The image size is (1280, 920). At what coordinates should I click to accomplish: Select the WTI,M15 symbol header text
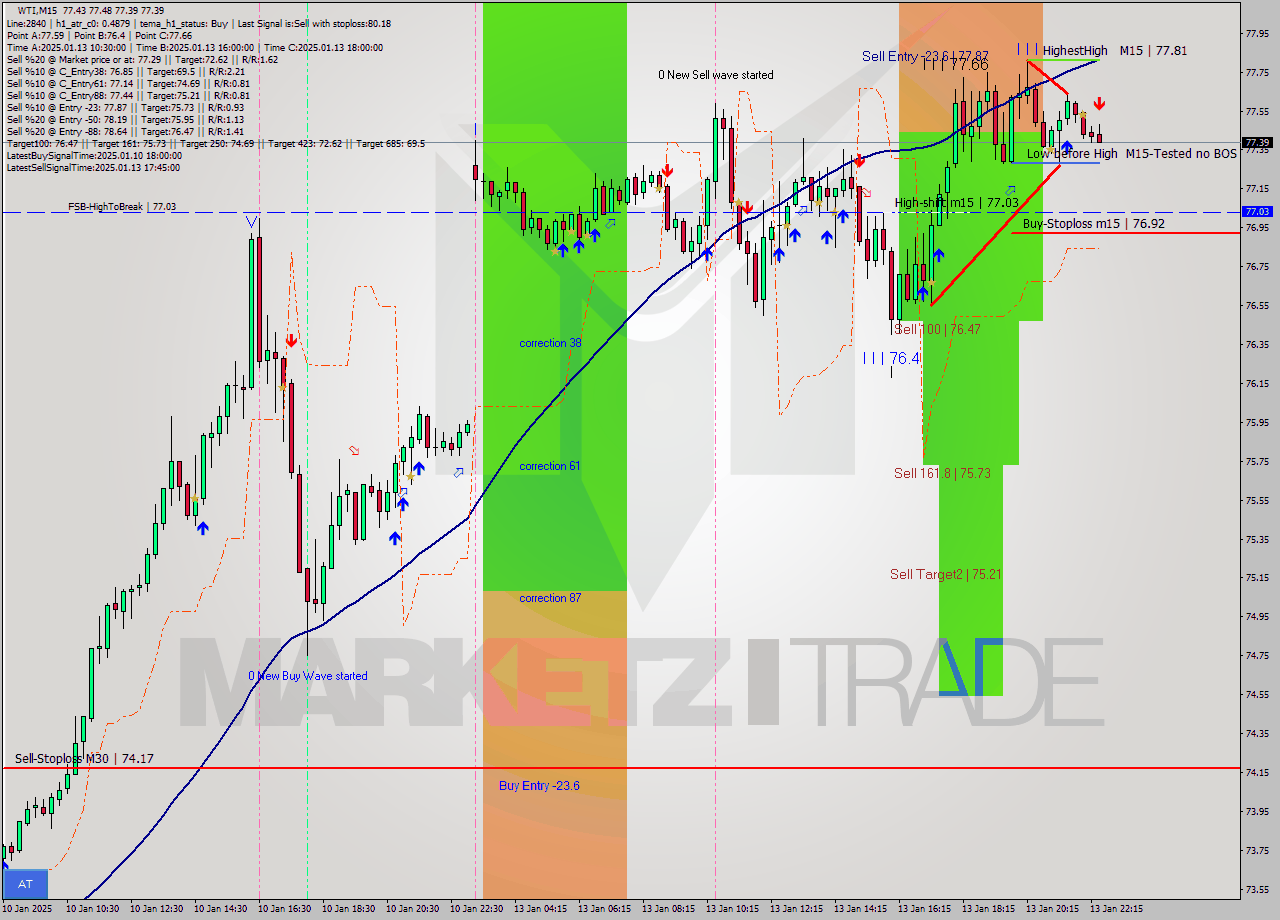pyautogui.click(x=38, y=10)
